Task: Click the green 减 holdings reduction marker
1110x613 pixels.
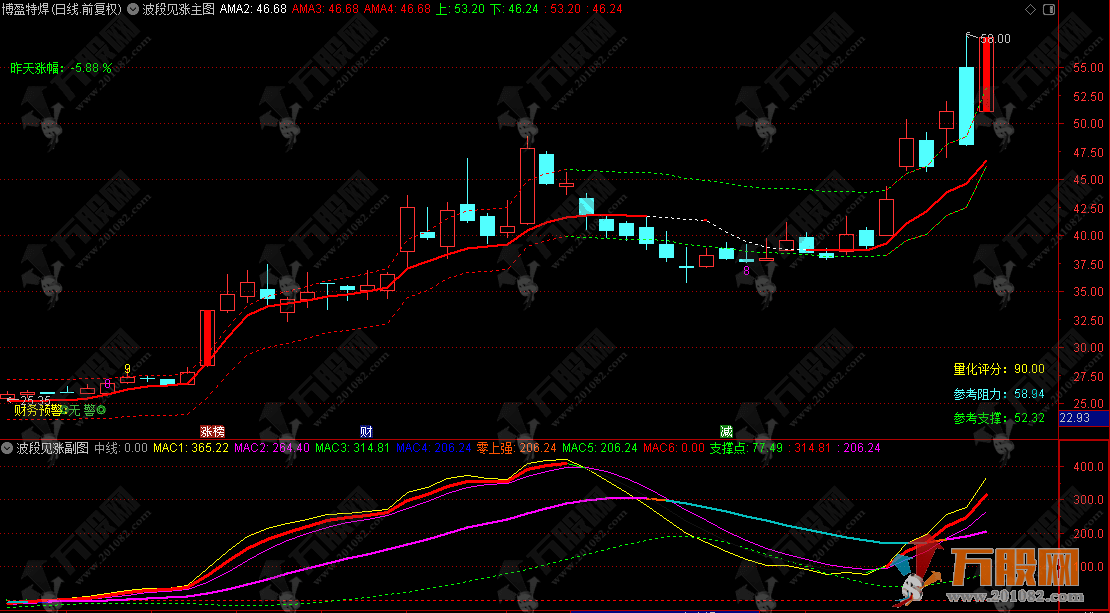Action: [725, 431]
